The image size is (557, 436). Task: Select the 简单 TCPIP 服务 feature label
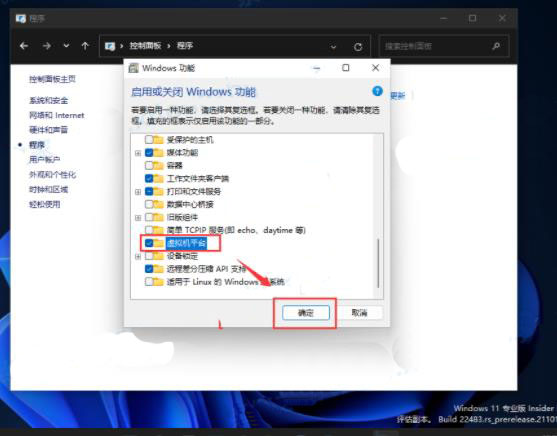[x=236, y=230]
